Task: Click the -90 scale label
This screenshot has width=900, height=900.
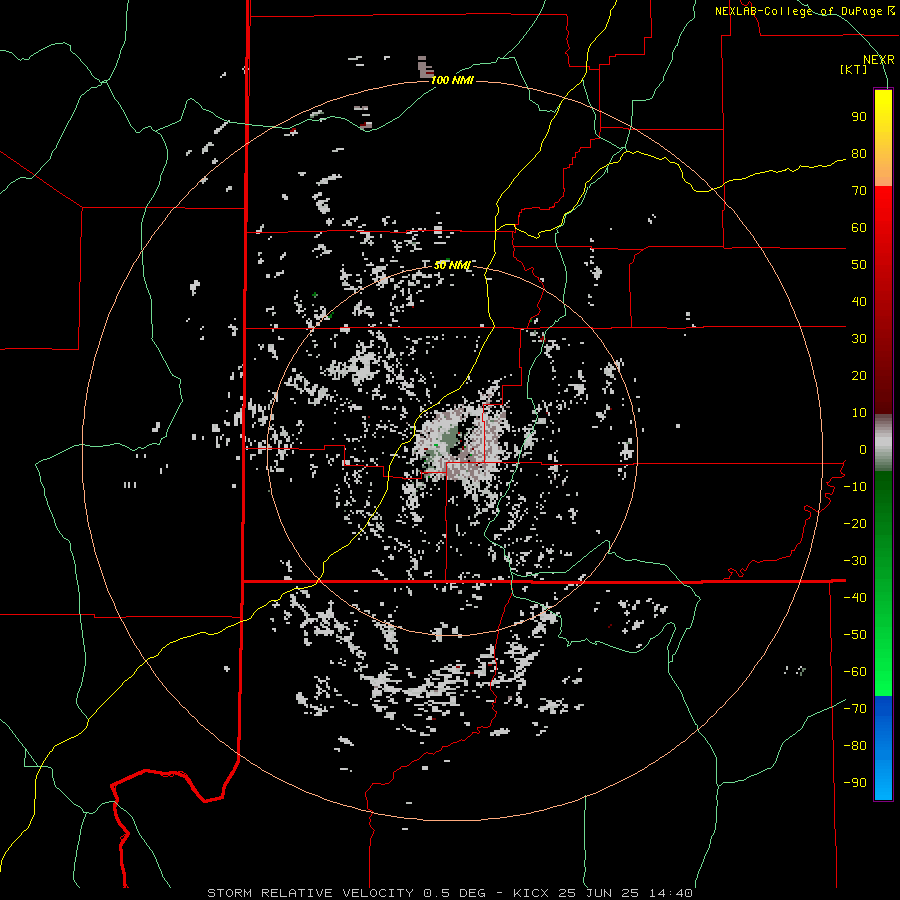Action: (x=855, y=783)
